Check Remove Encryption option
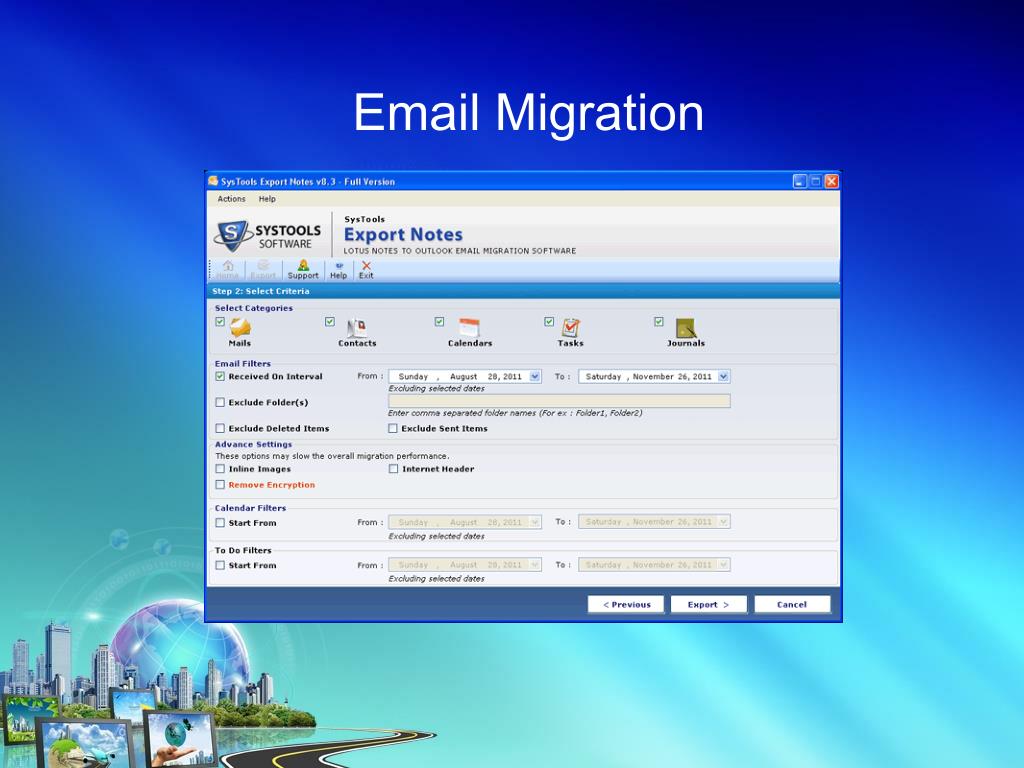 (x=220, y=485)
